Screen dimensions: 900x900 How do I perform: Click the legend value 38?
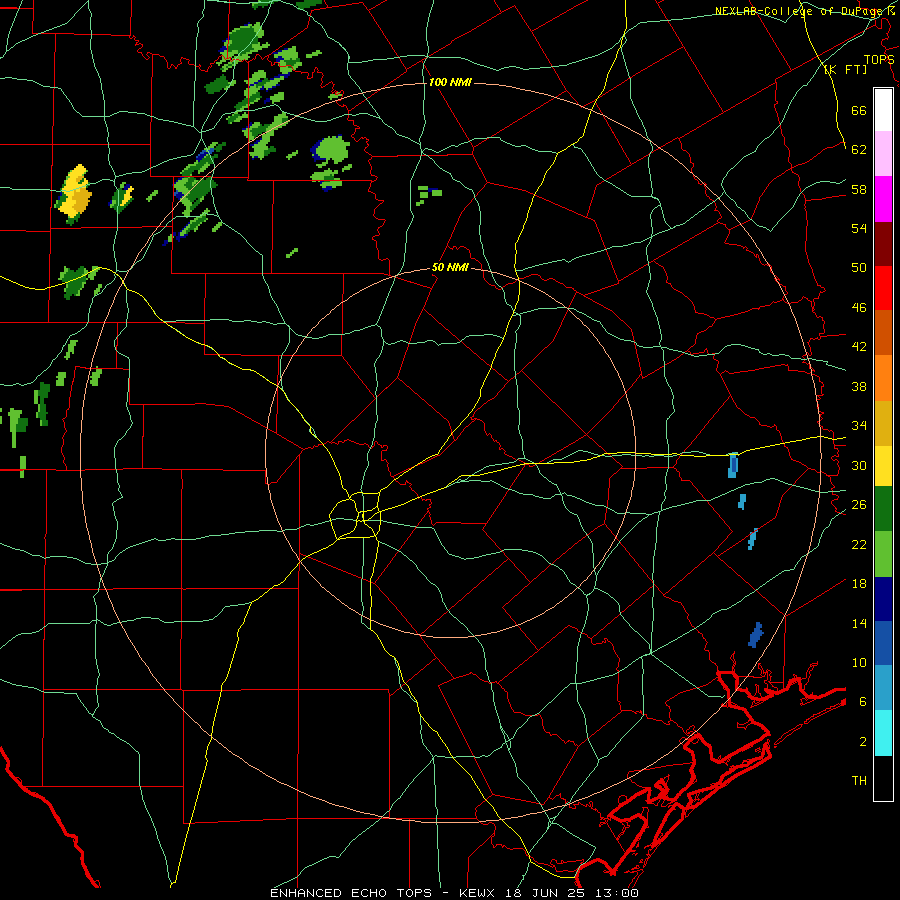pos(859,386)
